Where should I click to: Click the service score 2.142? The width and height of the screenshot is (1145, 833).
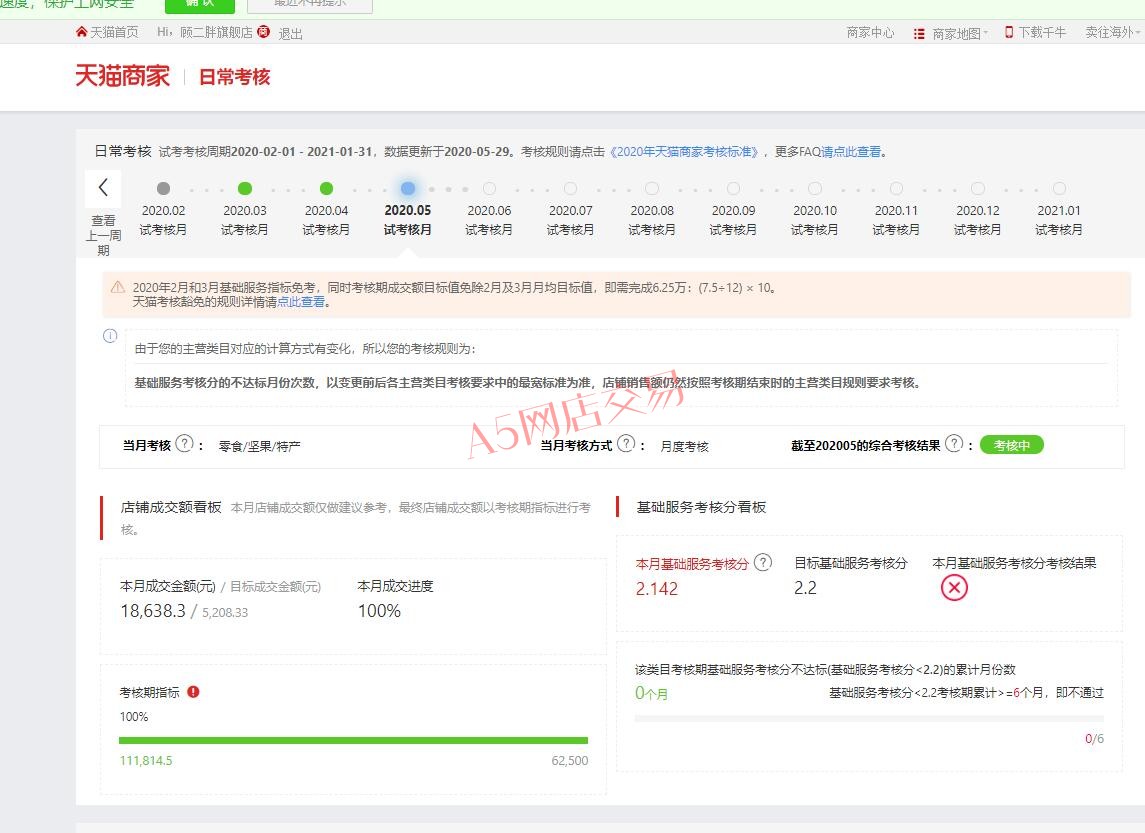click(656, 589)
